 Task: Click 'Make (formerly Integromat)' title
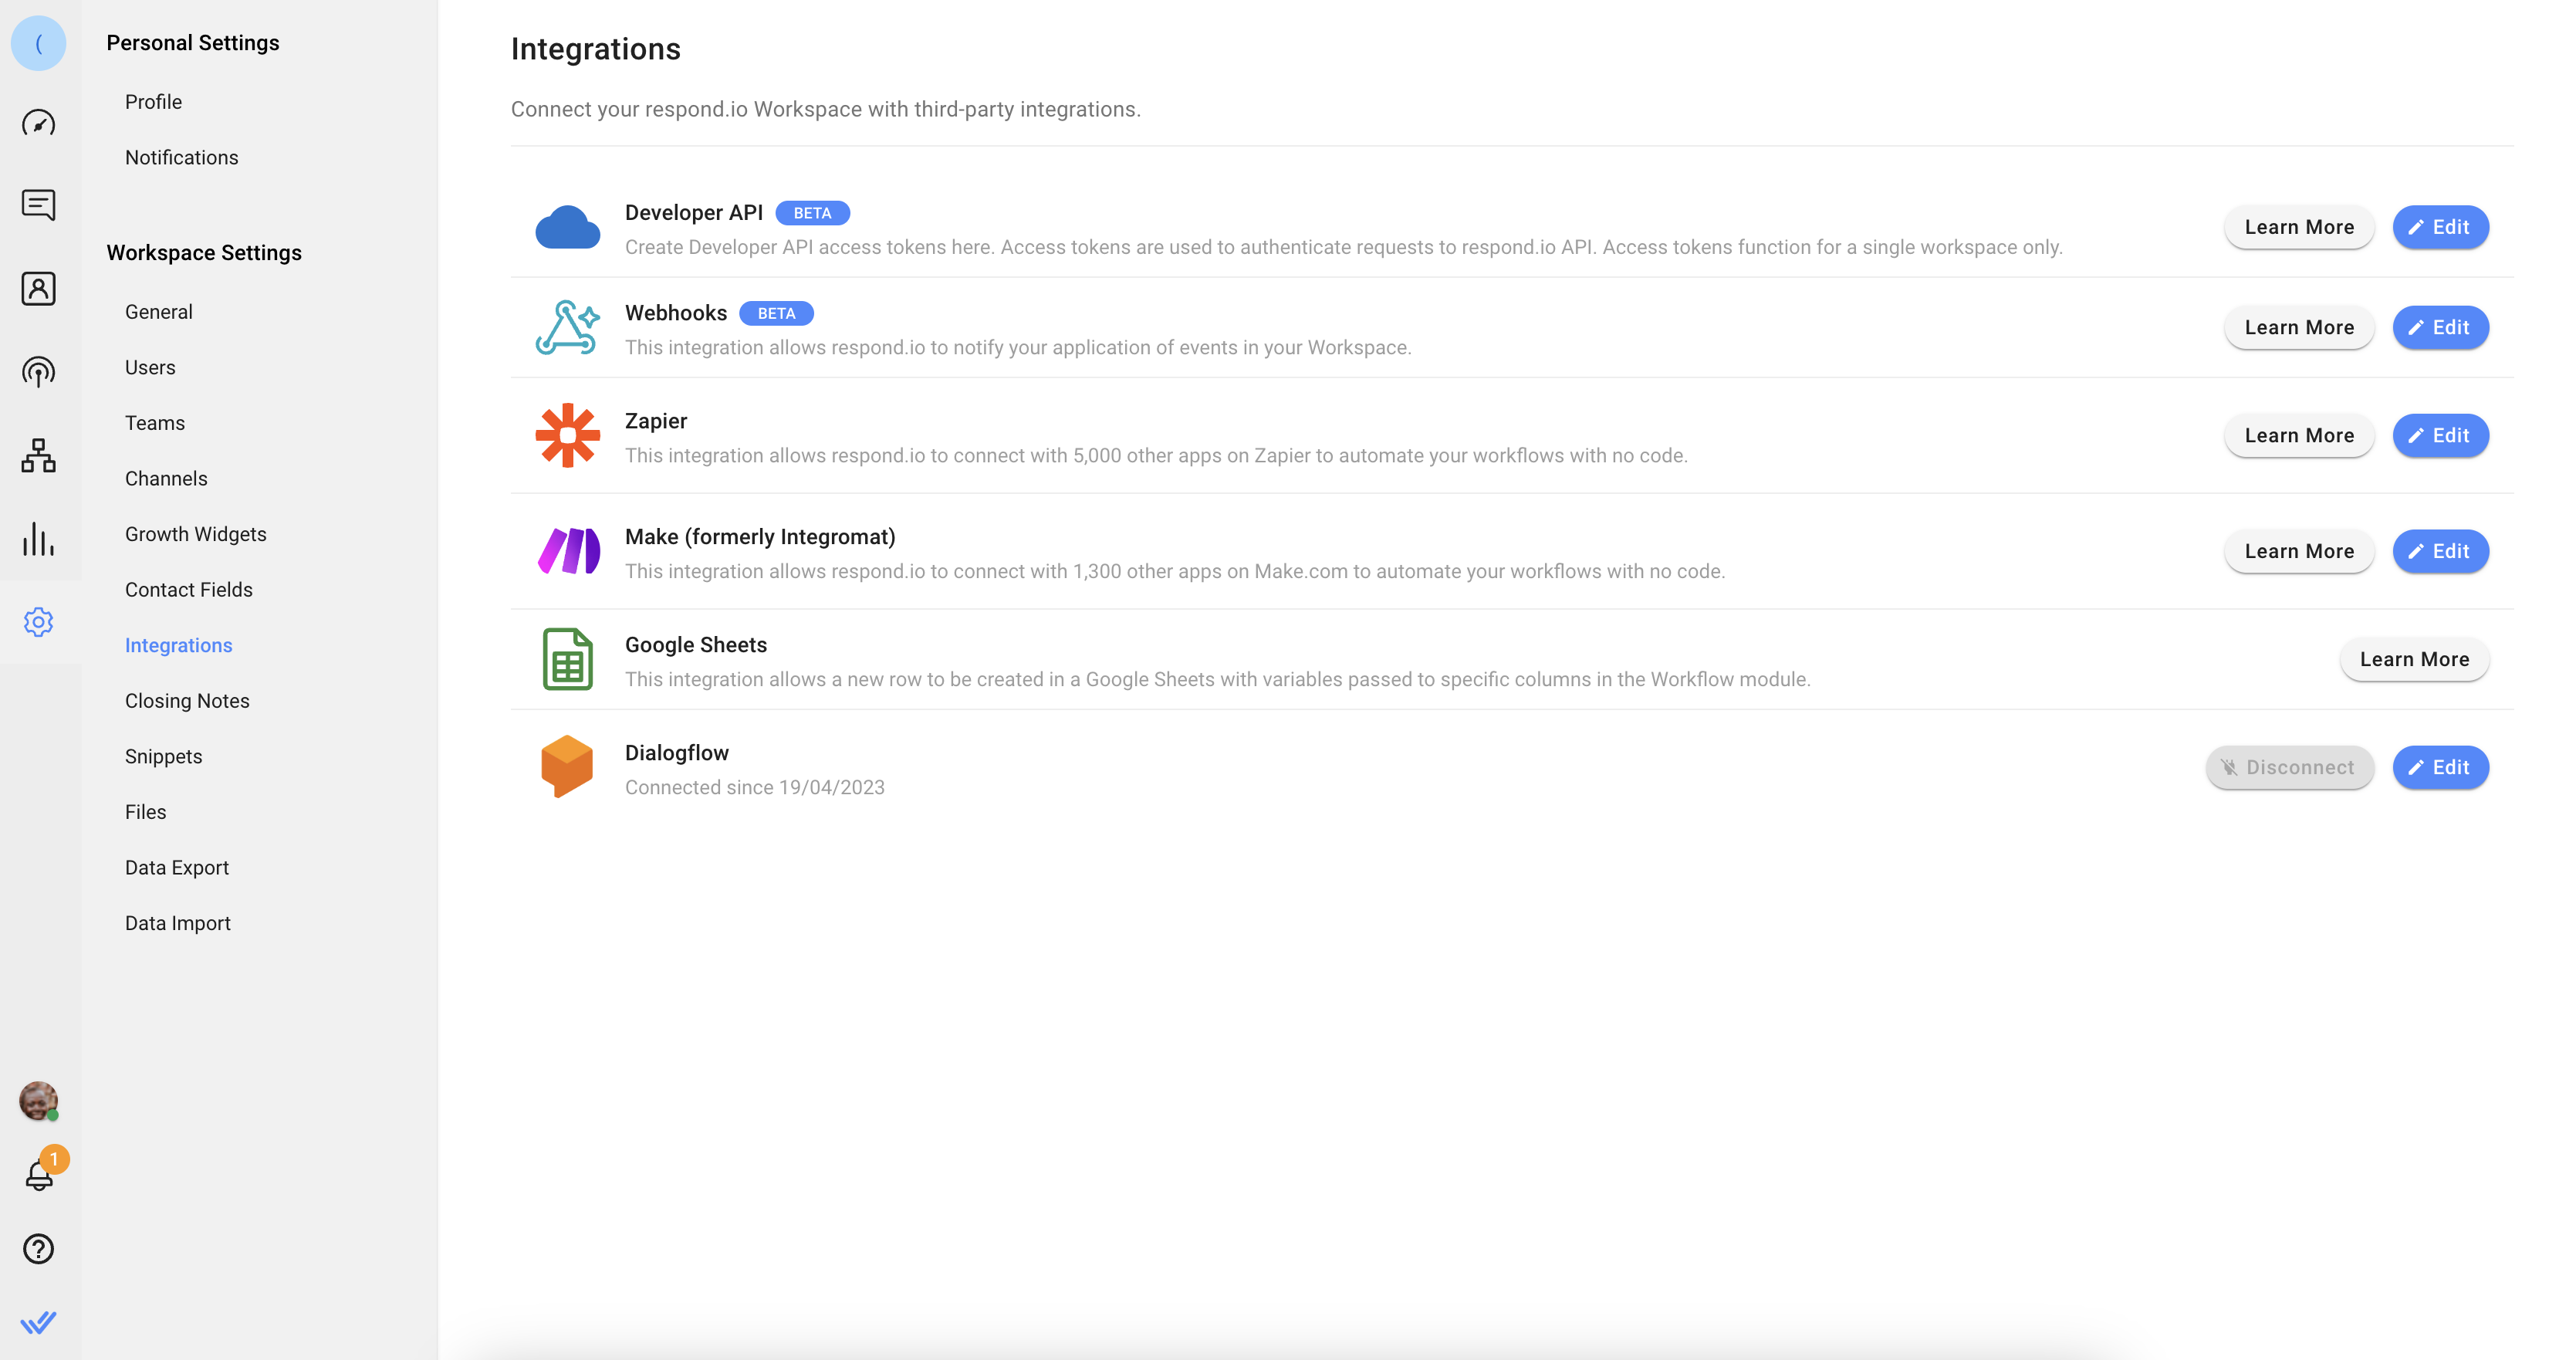click(x=760, y=536)
